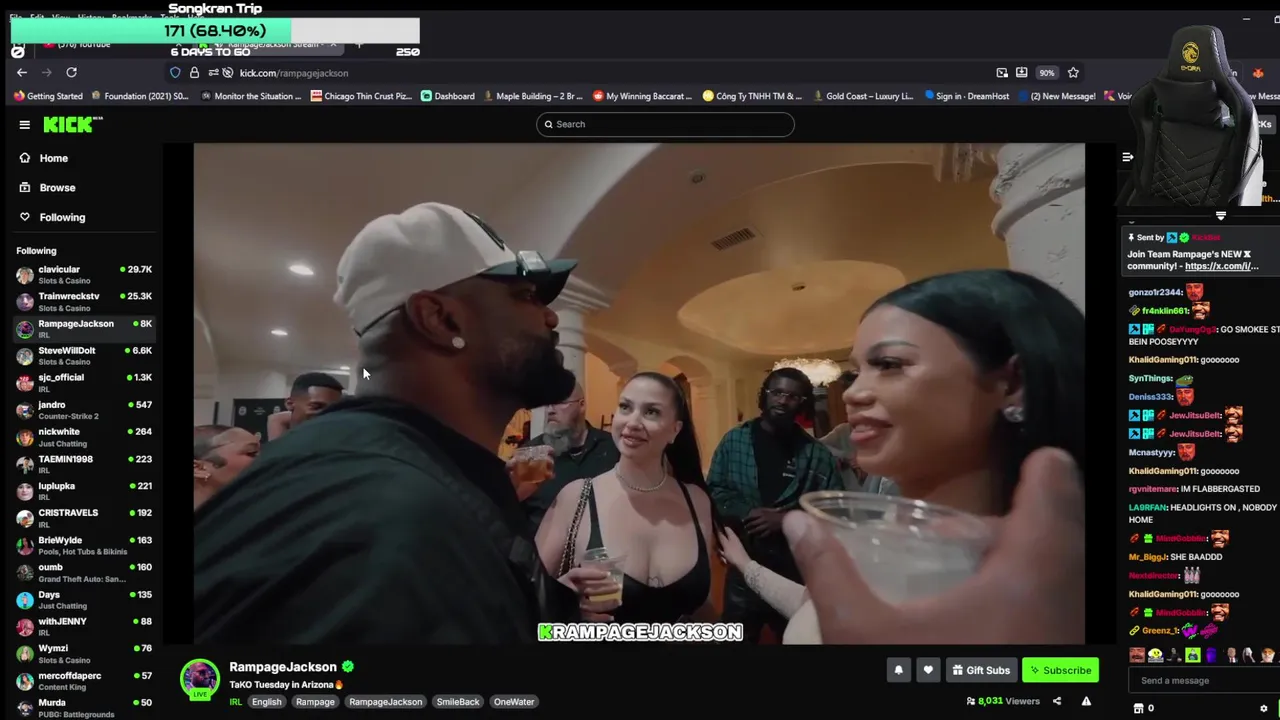Click the English stream tag

coord(266,702)
